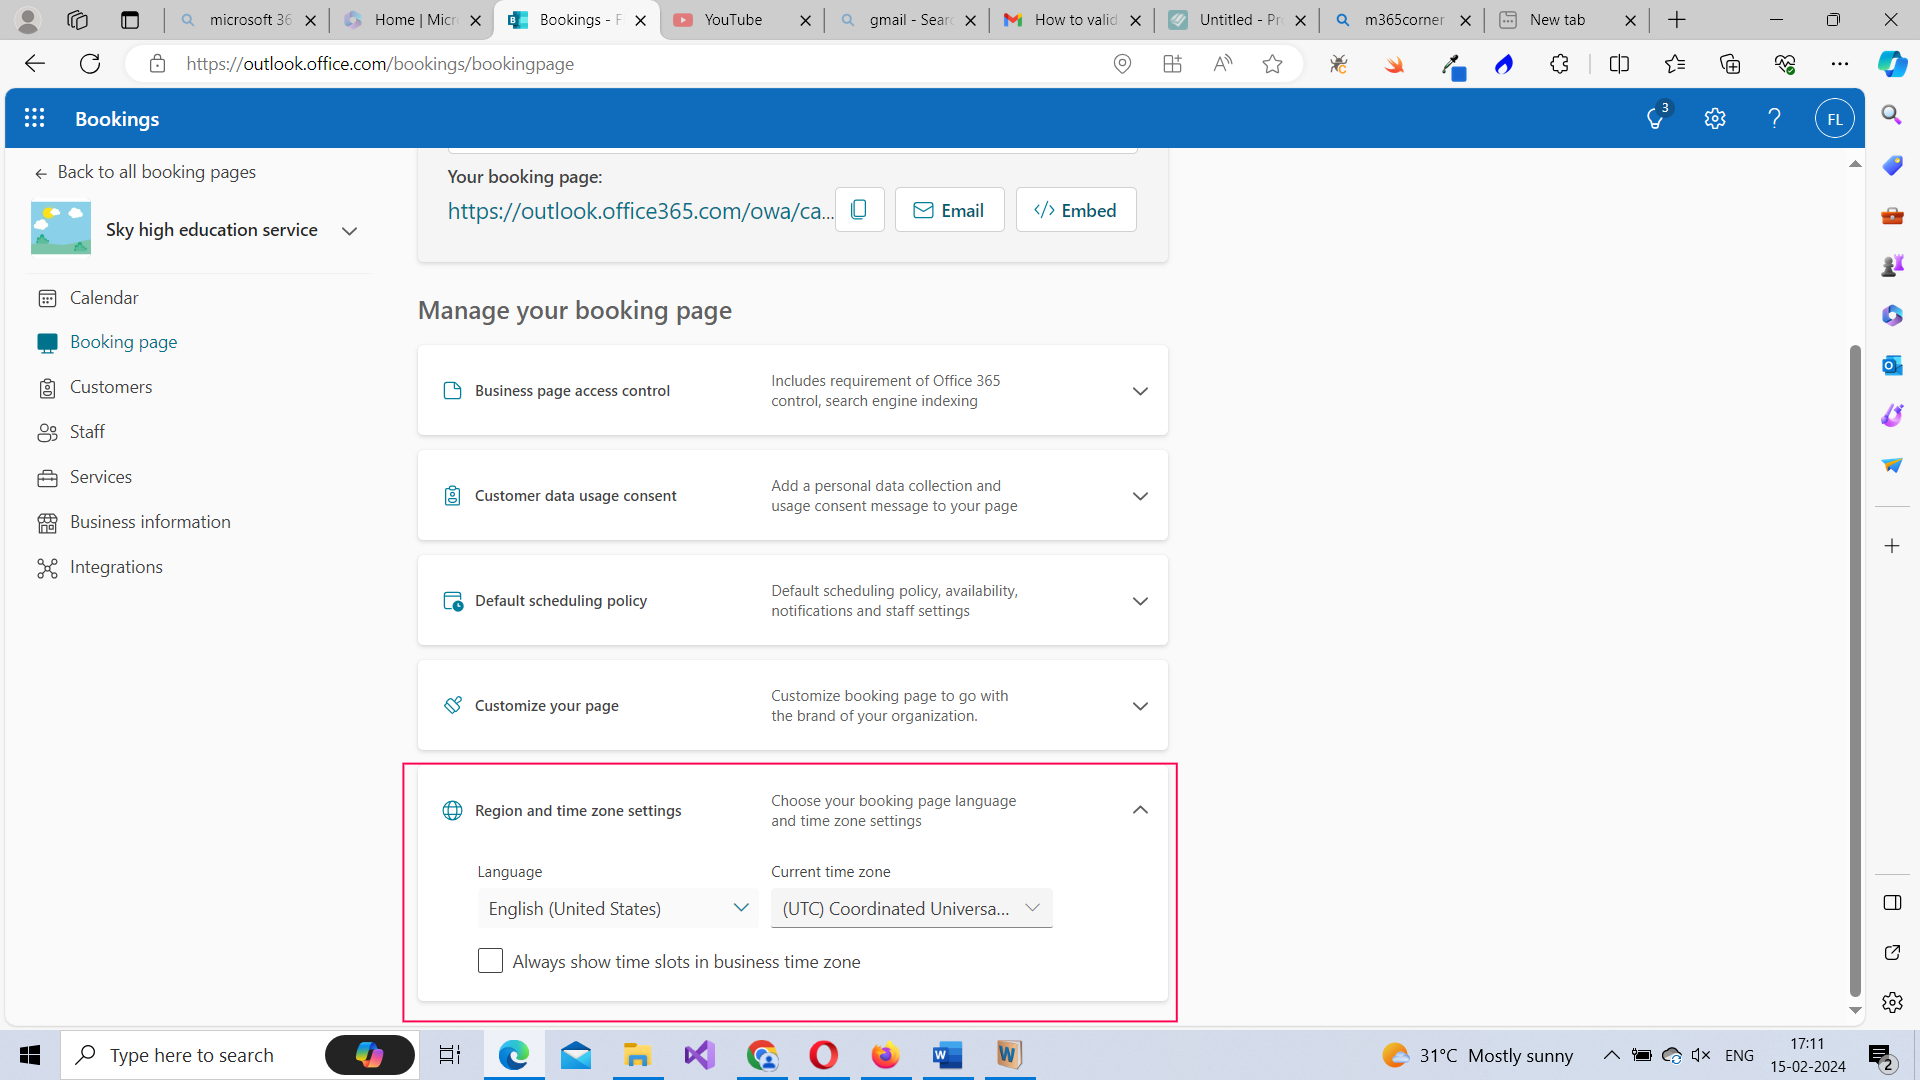
Task: Expand Sky high education service switcher
Action: (x=349, y=230)
